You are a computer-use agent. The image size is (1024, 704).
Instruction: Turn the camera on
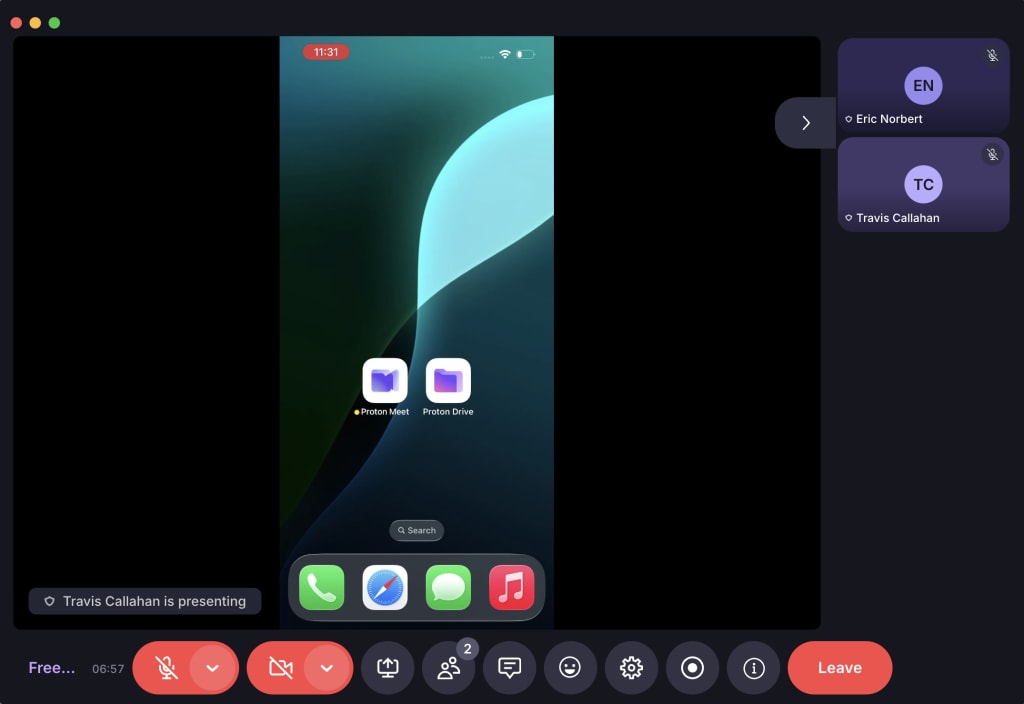pyautogui.click(x=281, y=667)
